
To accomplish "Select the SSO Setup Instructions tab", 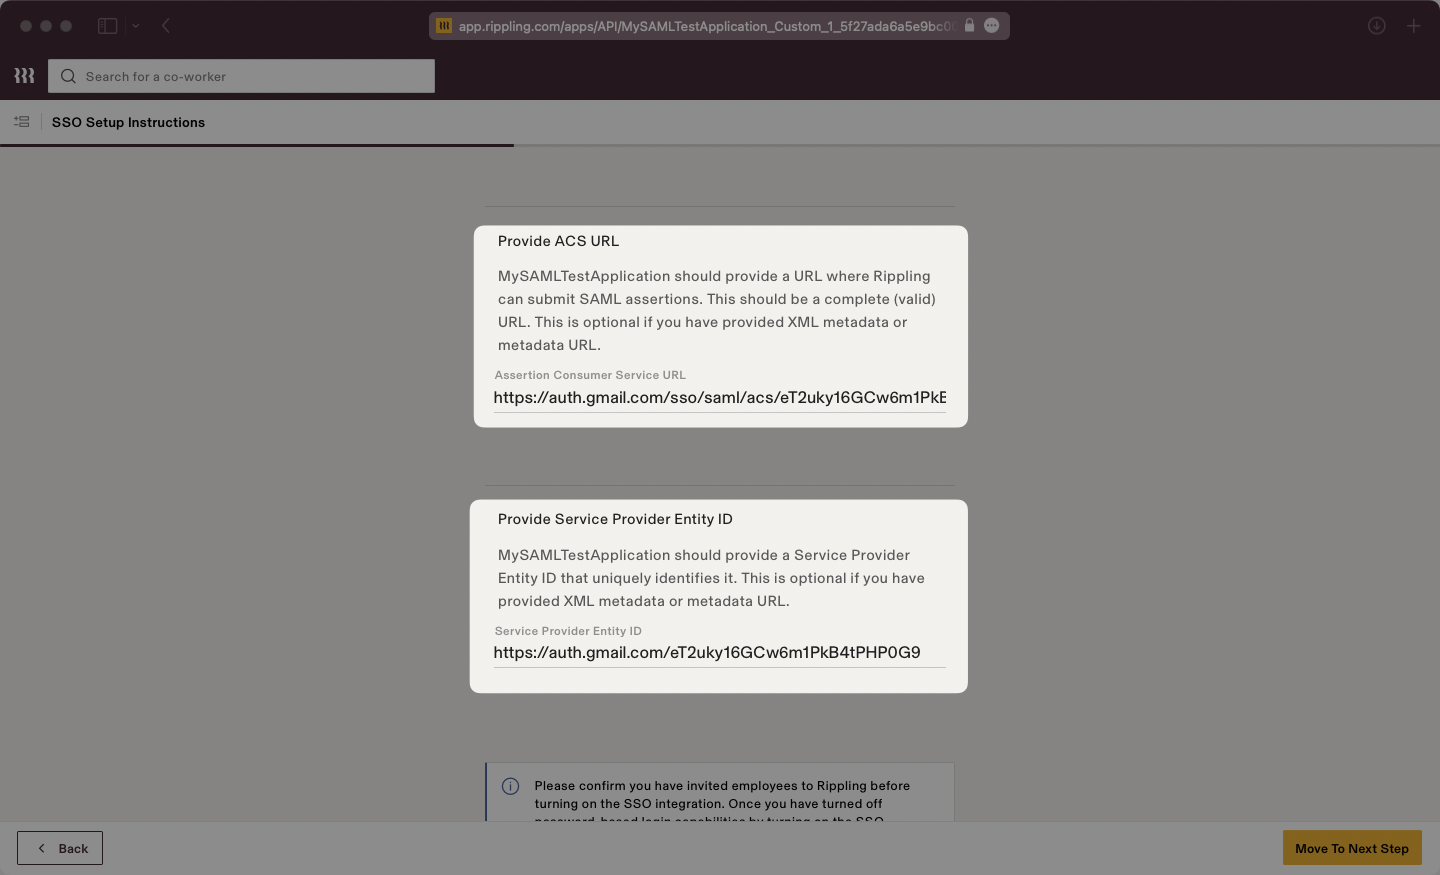I will [x=128, y=122].
